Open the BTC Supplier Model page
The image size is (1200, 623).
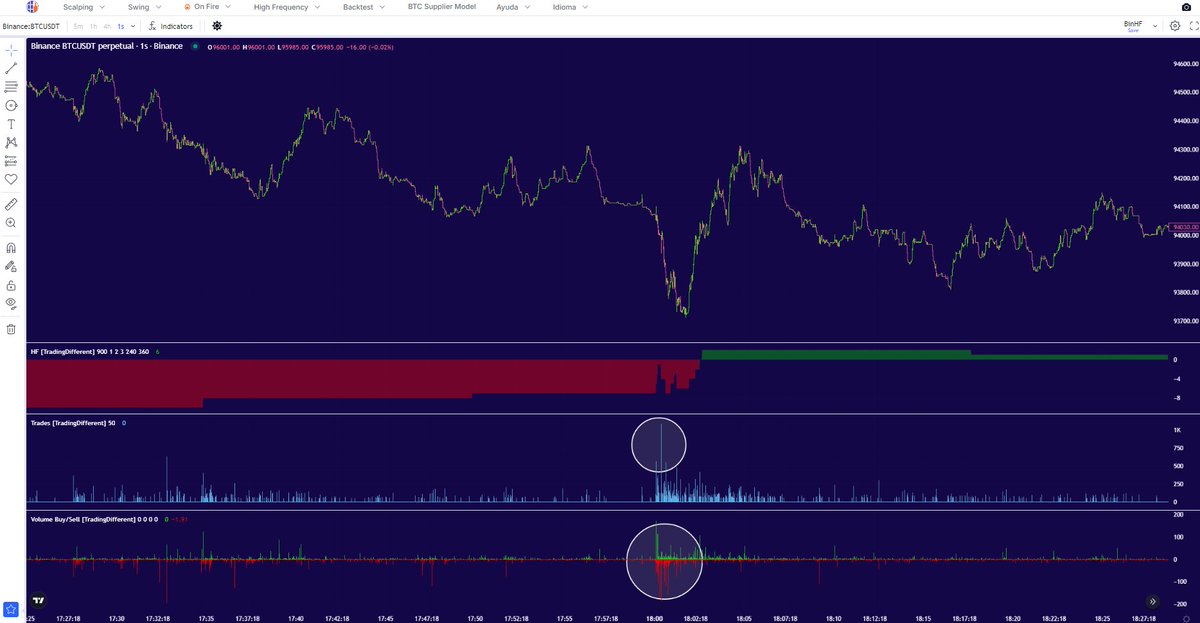click(x=442, y=7)
